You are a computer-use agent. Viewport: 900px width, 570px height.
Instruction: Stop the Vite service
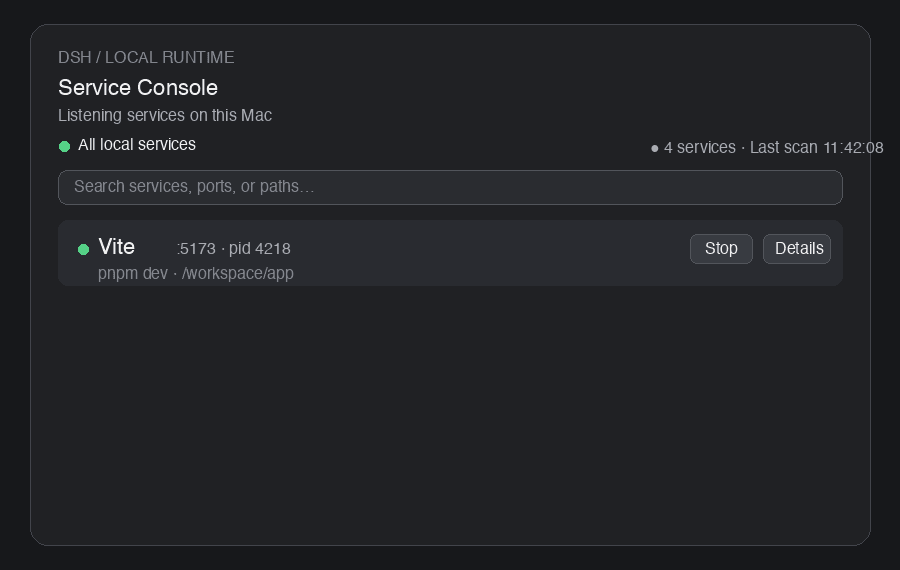click(721, 249)
